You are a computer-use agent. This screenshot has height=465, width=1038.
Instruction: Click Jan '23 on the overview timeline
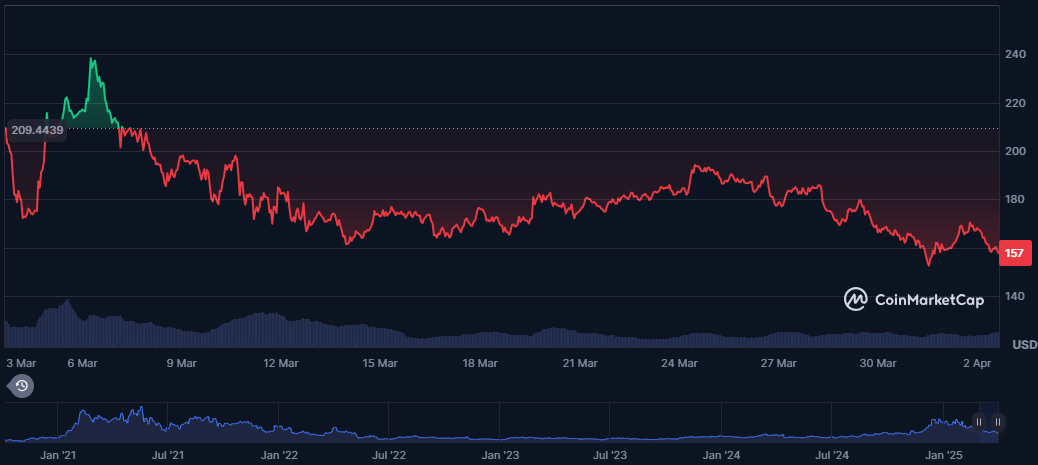click(x=500, y=455)
